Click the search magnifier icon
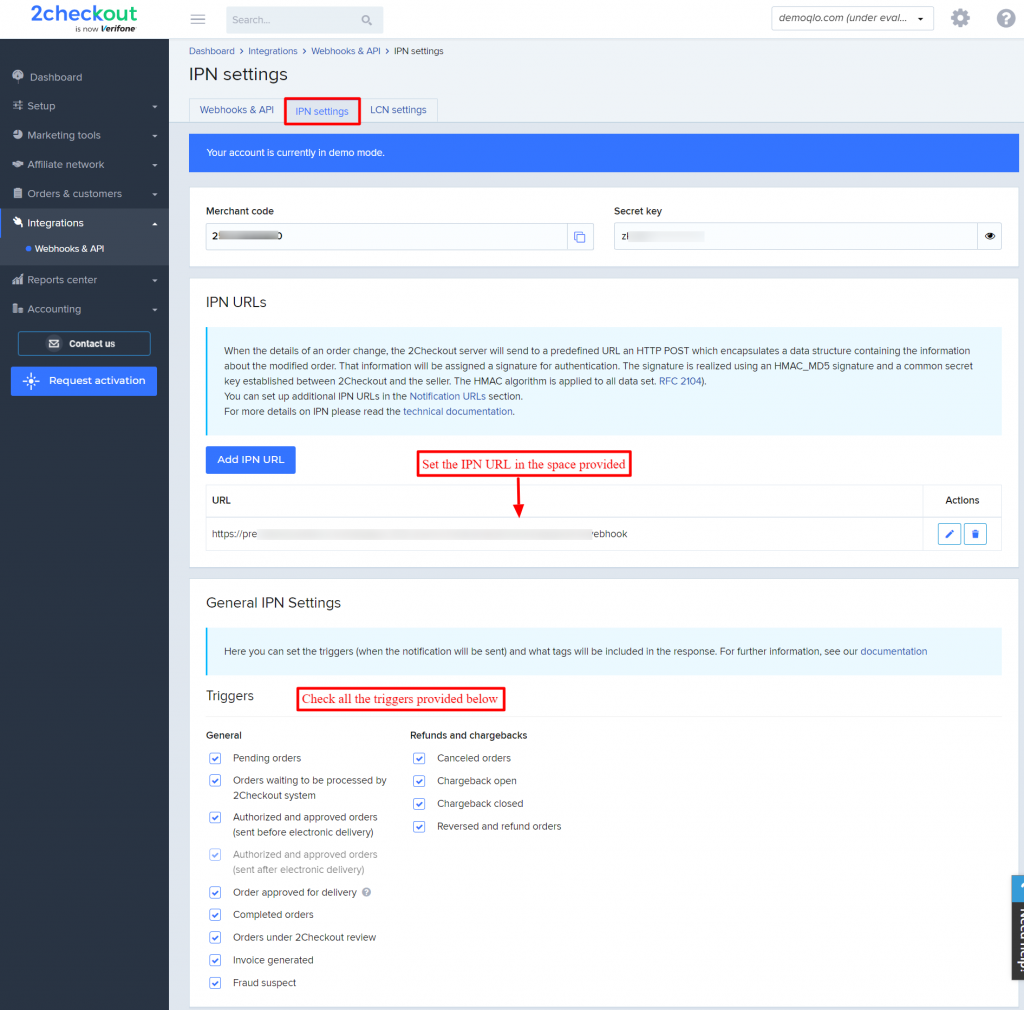This screenshot has height=1010, width=1024. coord(366,20)
